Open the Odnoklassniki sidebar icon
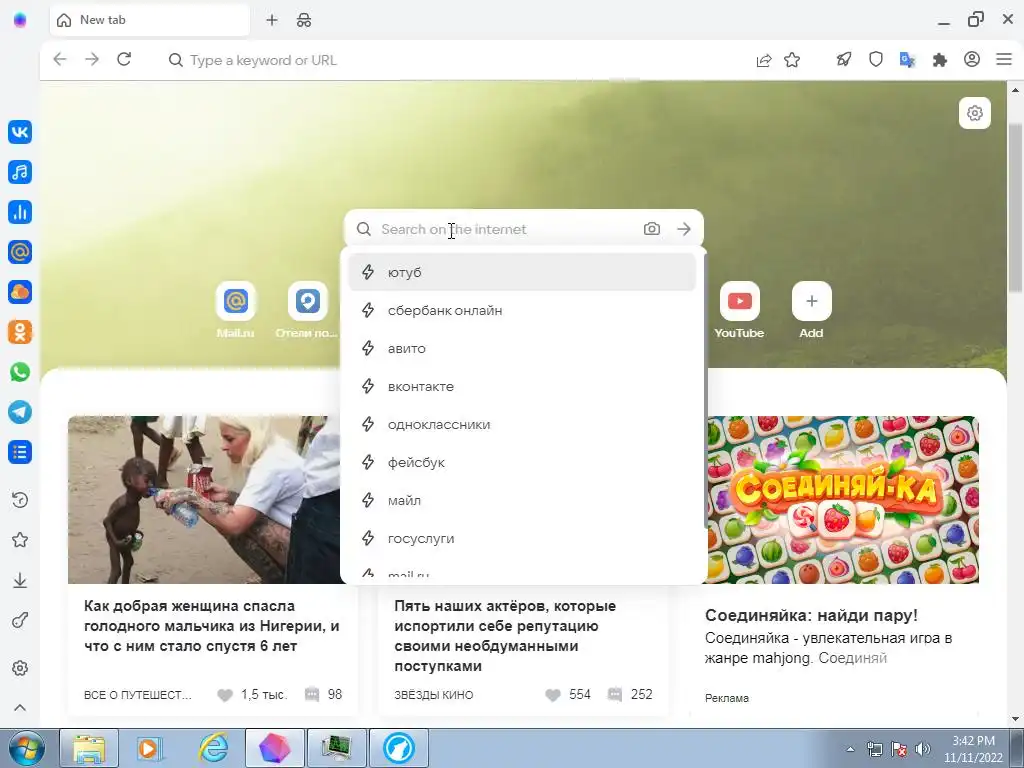1024x768 pixels. pyautogui.click(x=20, y=332)
